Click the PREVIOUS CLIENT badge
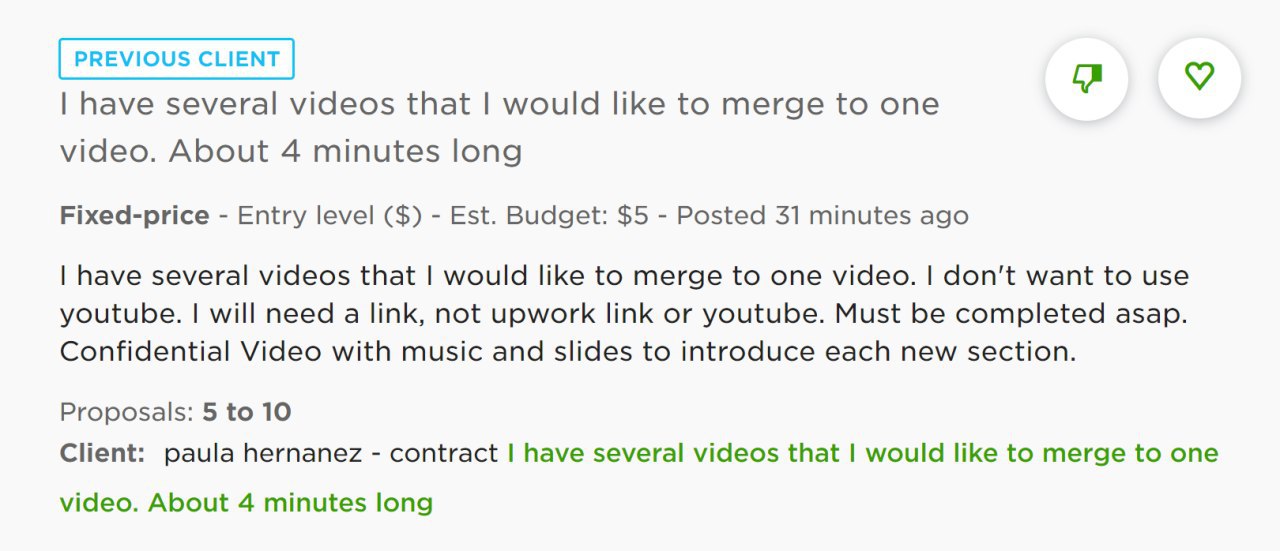The width and height of the screenshot is (1280, 551). point(177,59)
